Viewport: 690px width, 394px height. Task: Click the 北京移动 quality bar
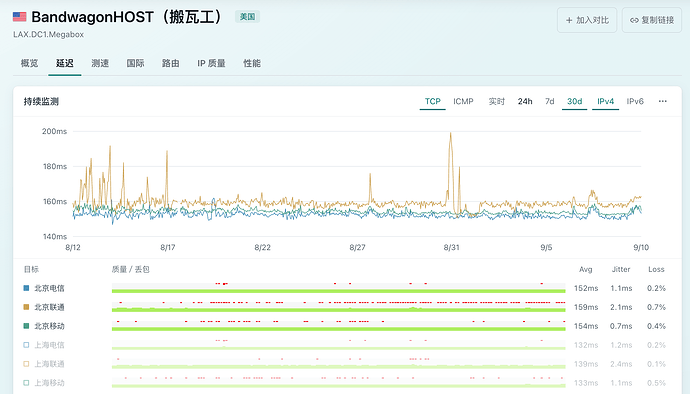pyautogui.click(x=338, y=326)
